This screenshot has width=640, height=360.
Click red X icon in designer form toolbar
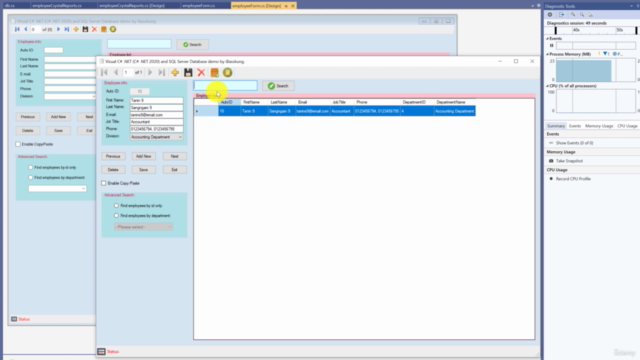point(95,29)
